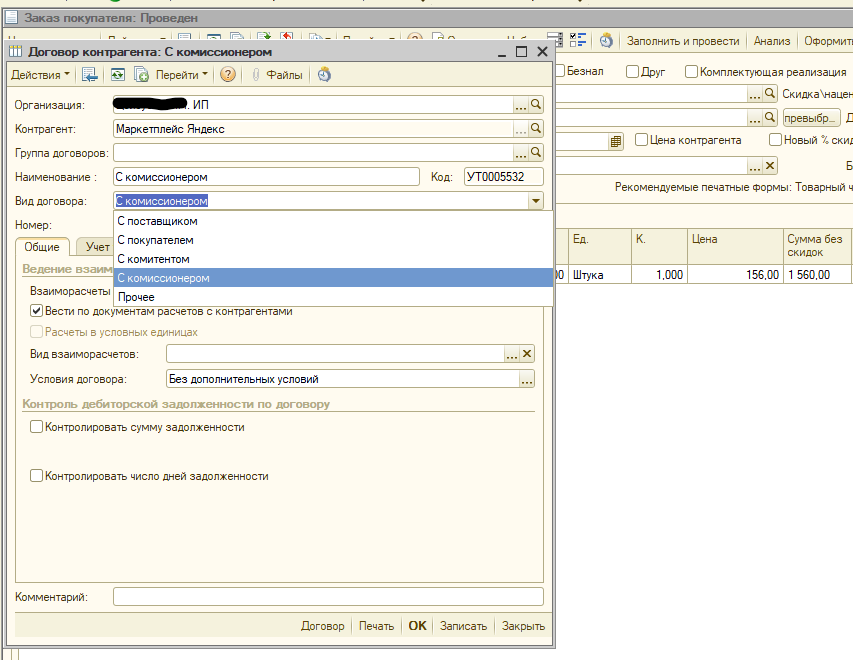Toggle 'Вести по документам расчетов с контрагентами'
The height and width of the screenshot is (660, 853).
tap(36, 311)
